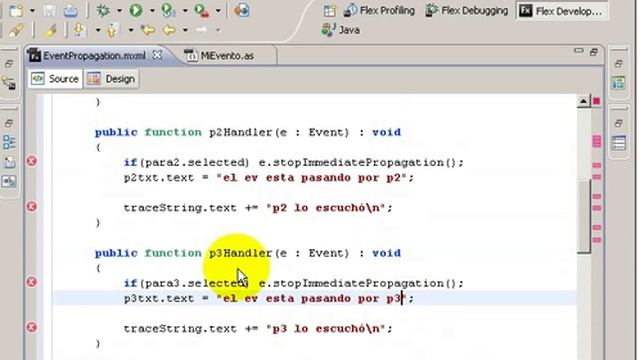Switch to the Java perspective
Viewport: 640px width, 360px height.
[341, 30]
